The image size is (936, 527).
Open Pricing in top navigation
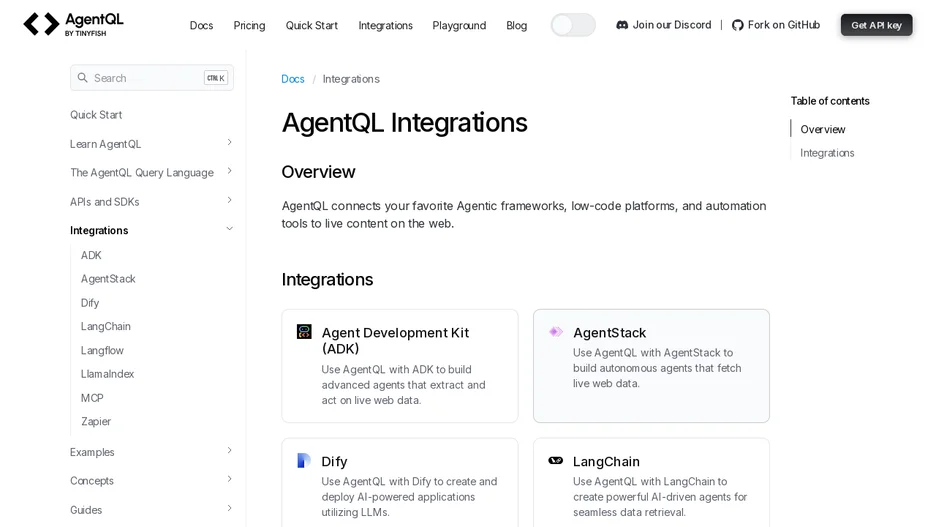(249, 25)
